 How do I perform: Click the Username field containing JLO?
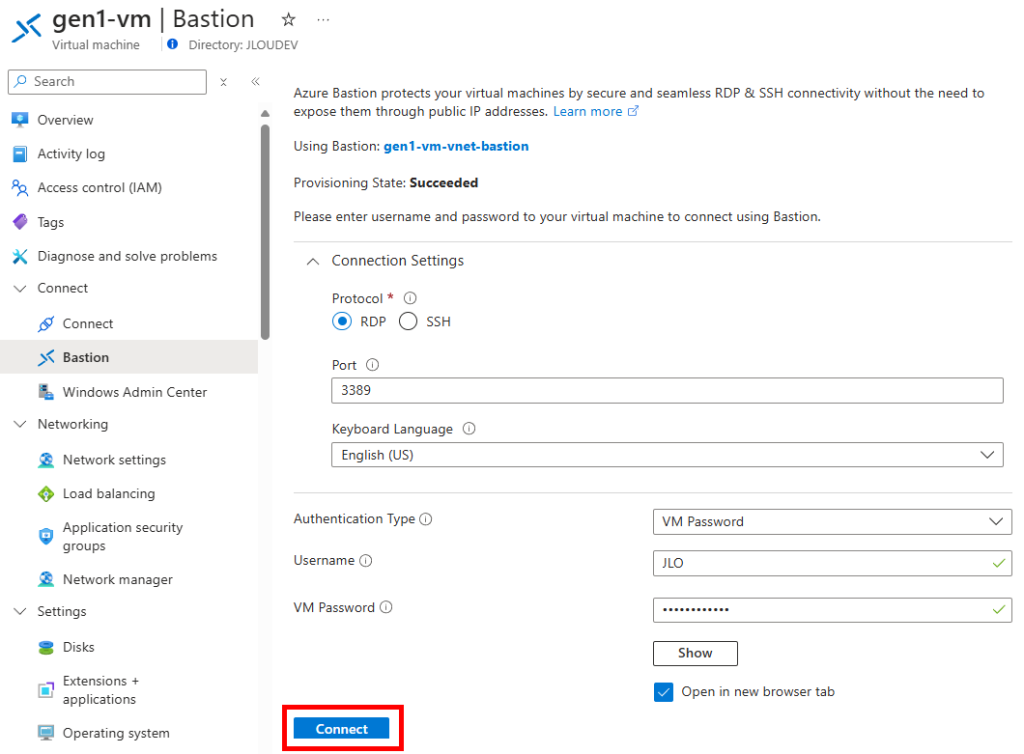(x=832, y=563)
